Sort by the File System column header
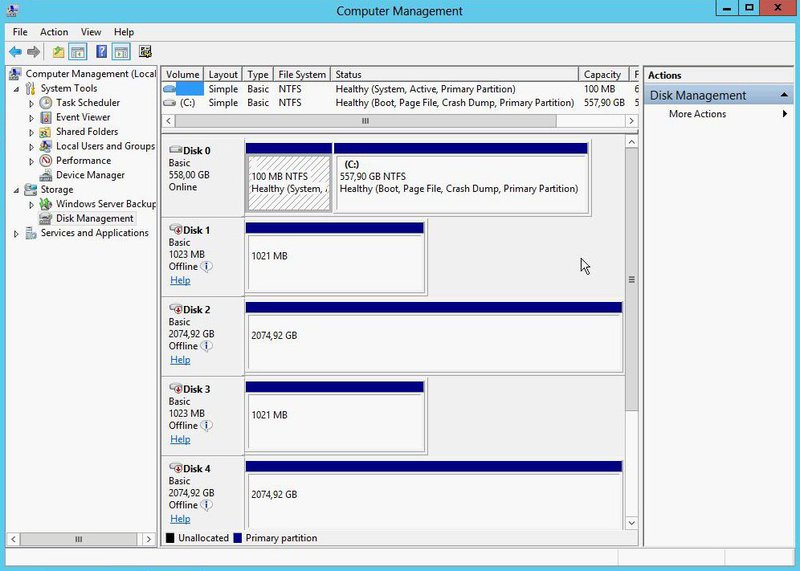Image resolution: width=800 pixels, height=571 pixels. tap(302, 75)
